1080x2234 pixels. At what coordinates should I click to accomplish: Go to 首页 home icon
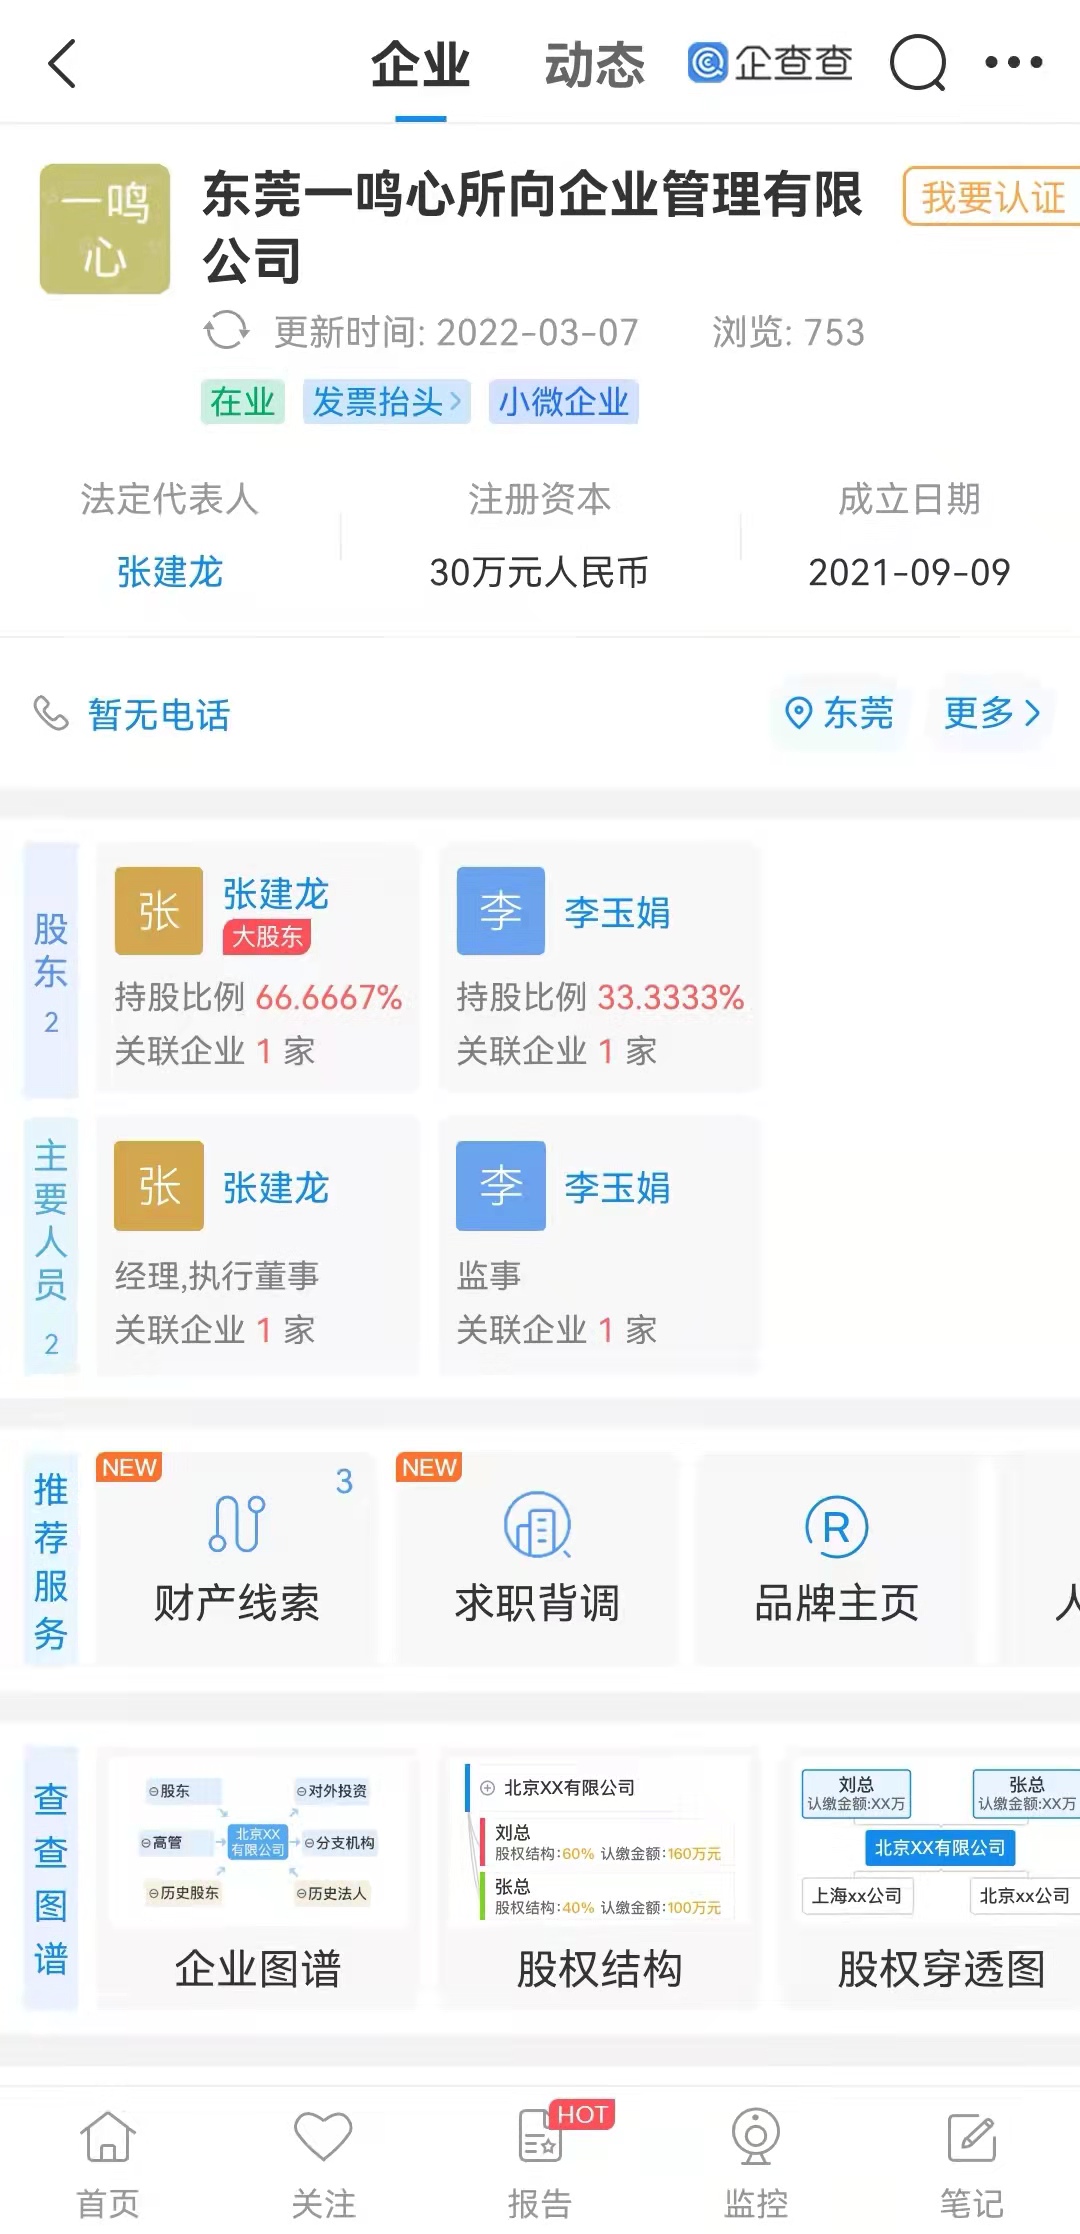[x=108, y=2136]
